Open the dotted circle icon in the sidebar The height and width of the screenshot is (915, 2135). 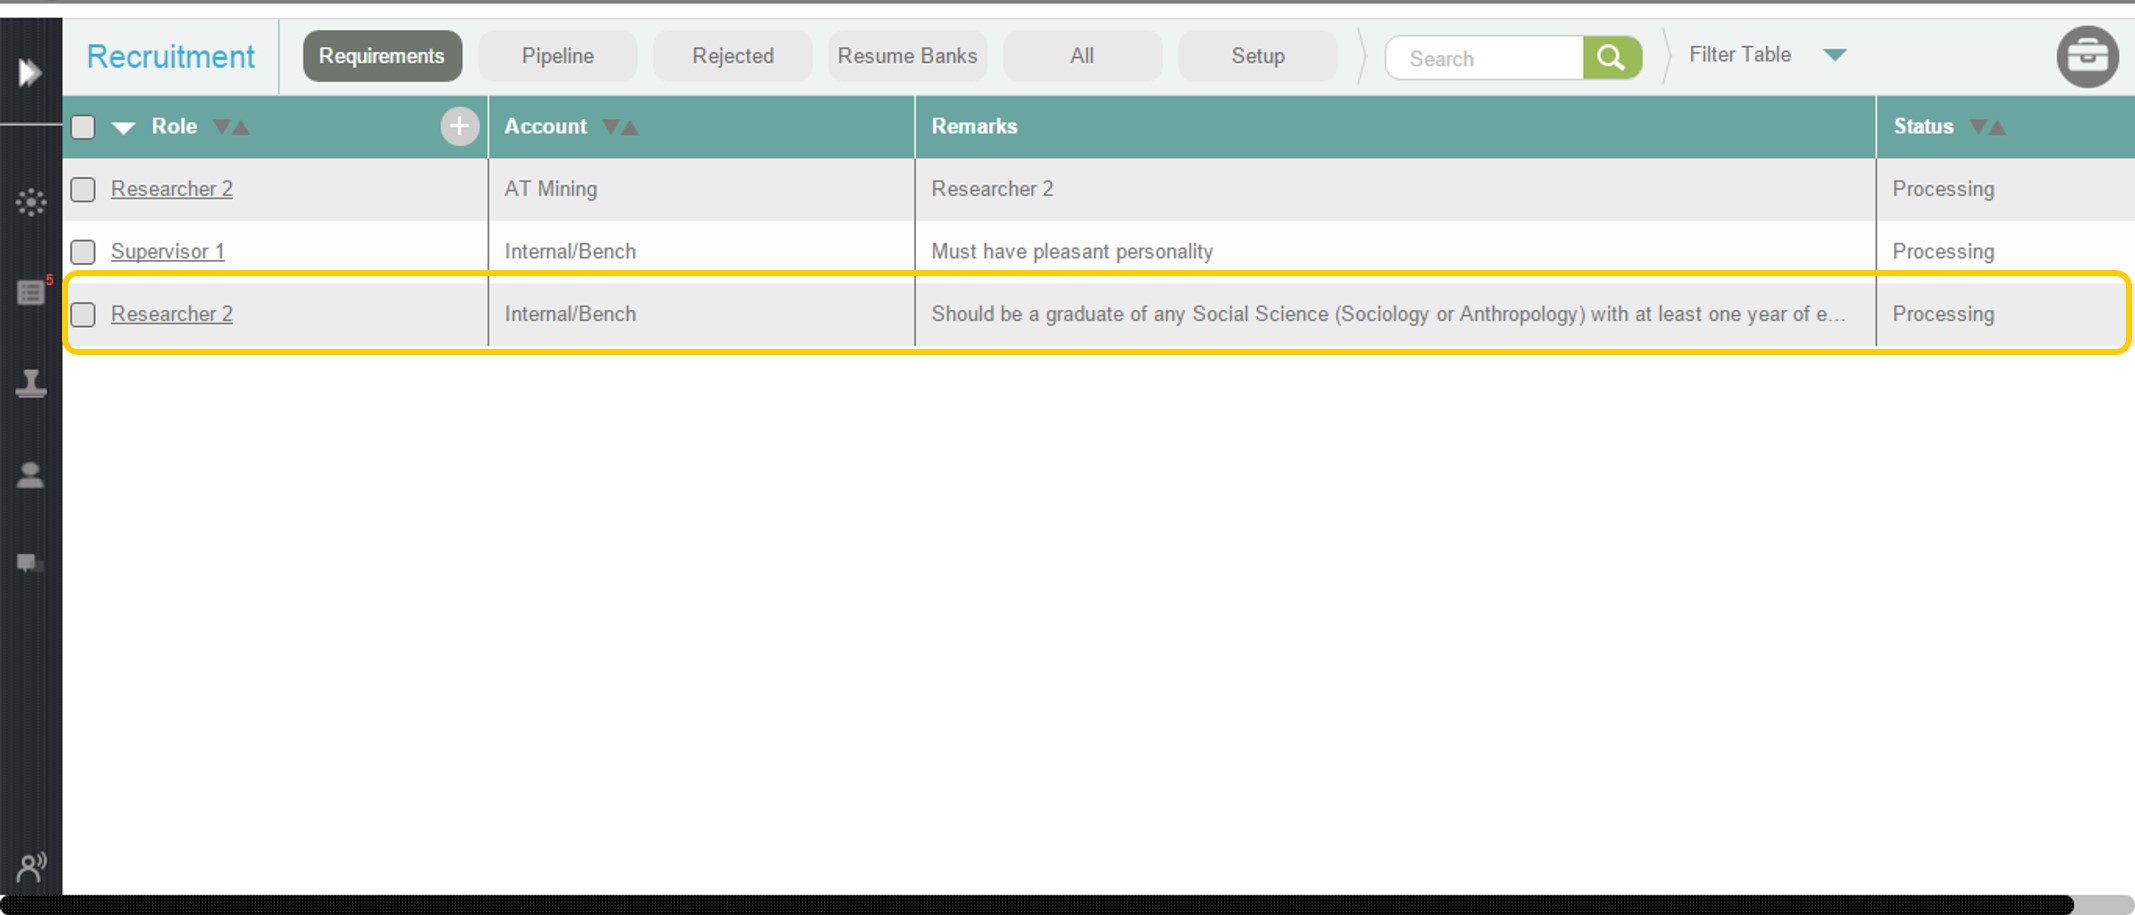click(31, 203)
